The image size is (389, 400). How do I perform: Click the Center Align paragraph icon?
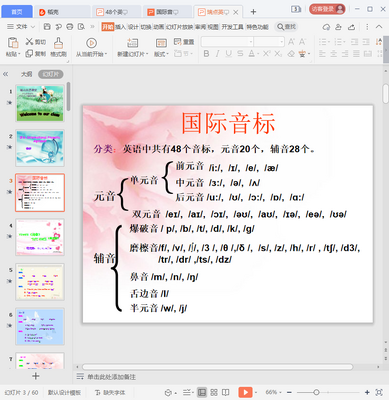tap(334, 53)
